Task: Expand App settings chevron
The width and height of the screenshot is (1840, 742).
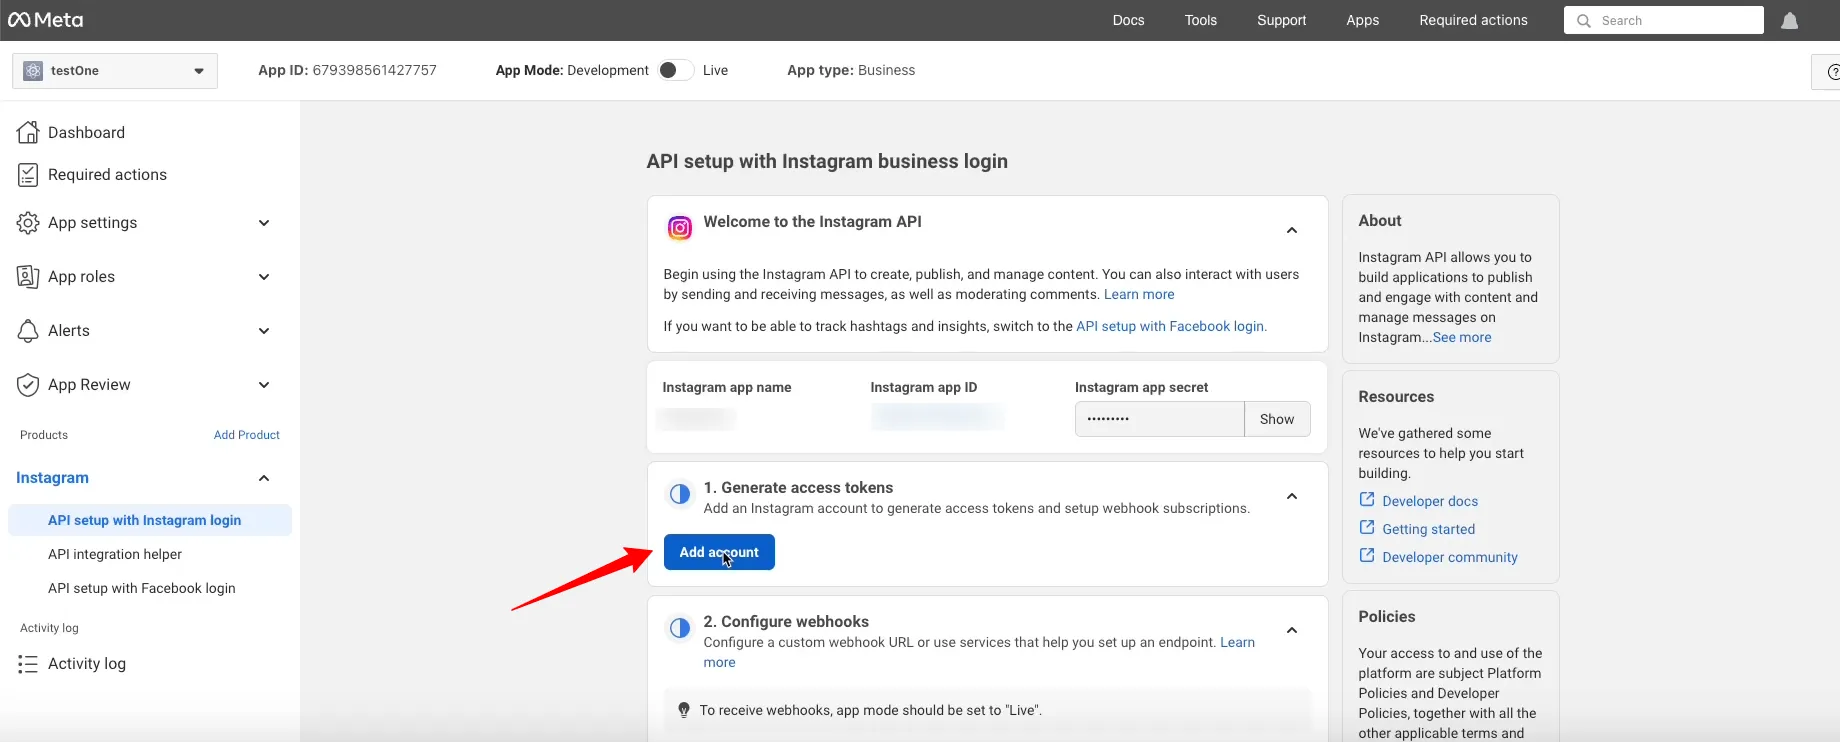Action: 264,223
